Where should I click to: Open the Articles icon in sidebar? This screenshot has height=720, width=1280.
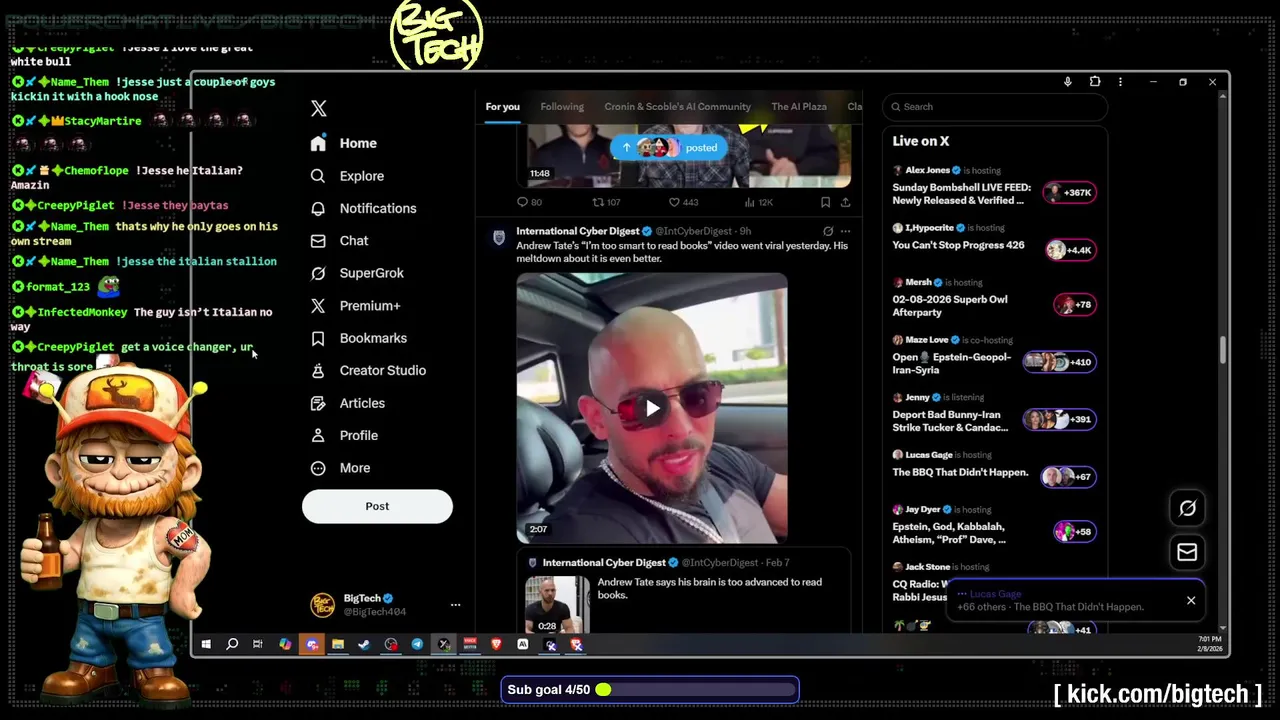pyautogui.click(x=318, y=403)
